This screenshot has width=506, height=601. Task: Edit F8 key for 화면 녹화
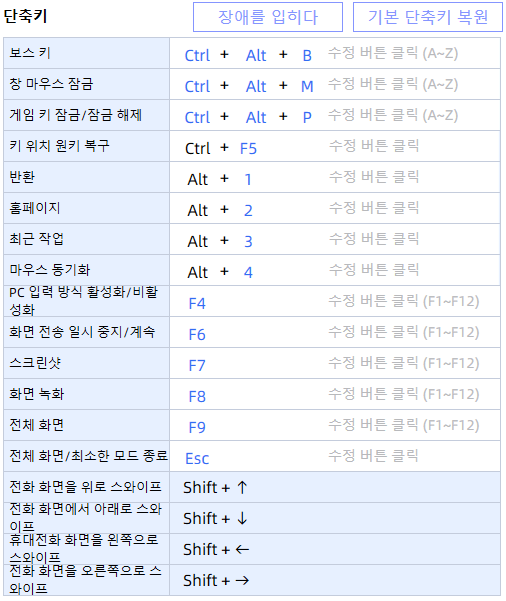197,397
